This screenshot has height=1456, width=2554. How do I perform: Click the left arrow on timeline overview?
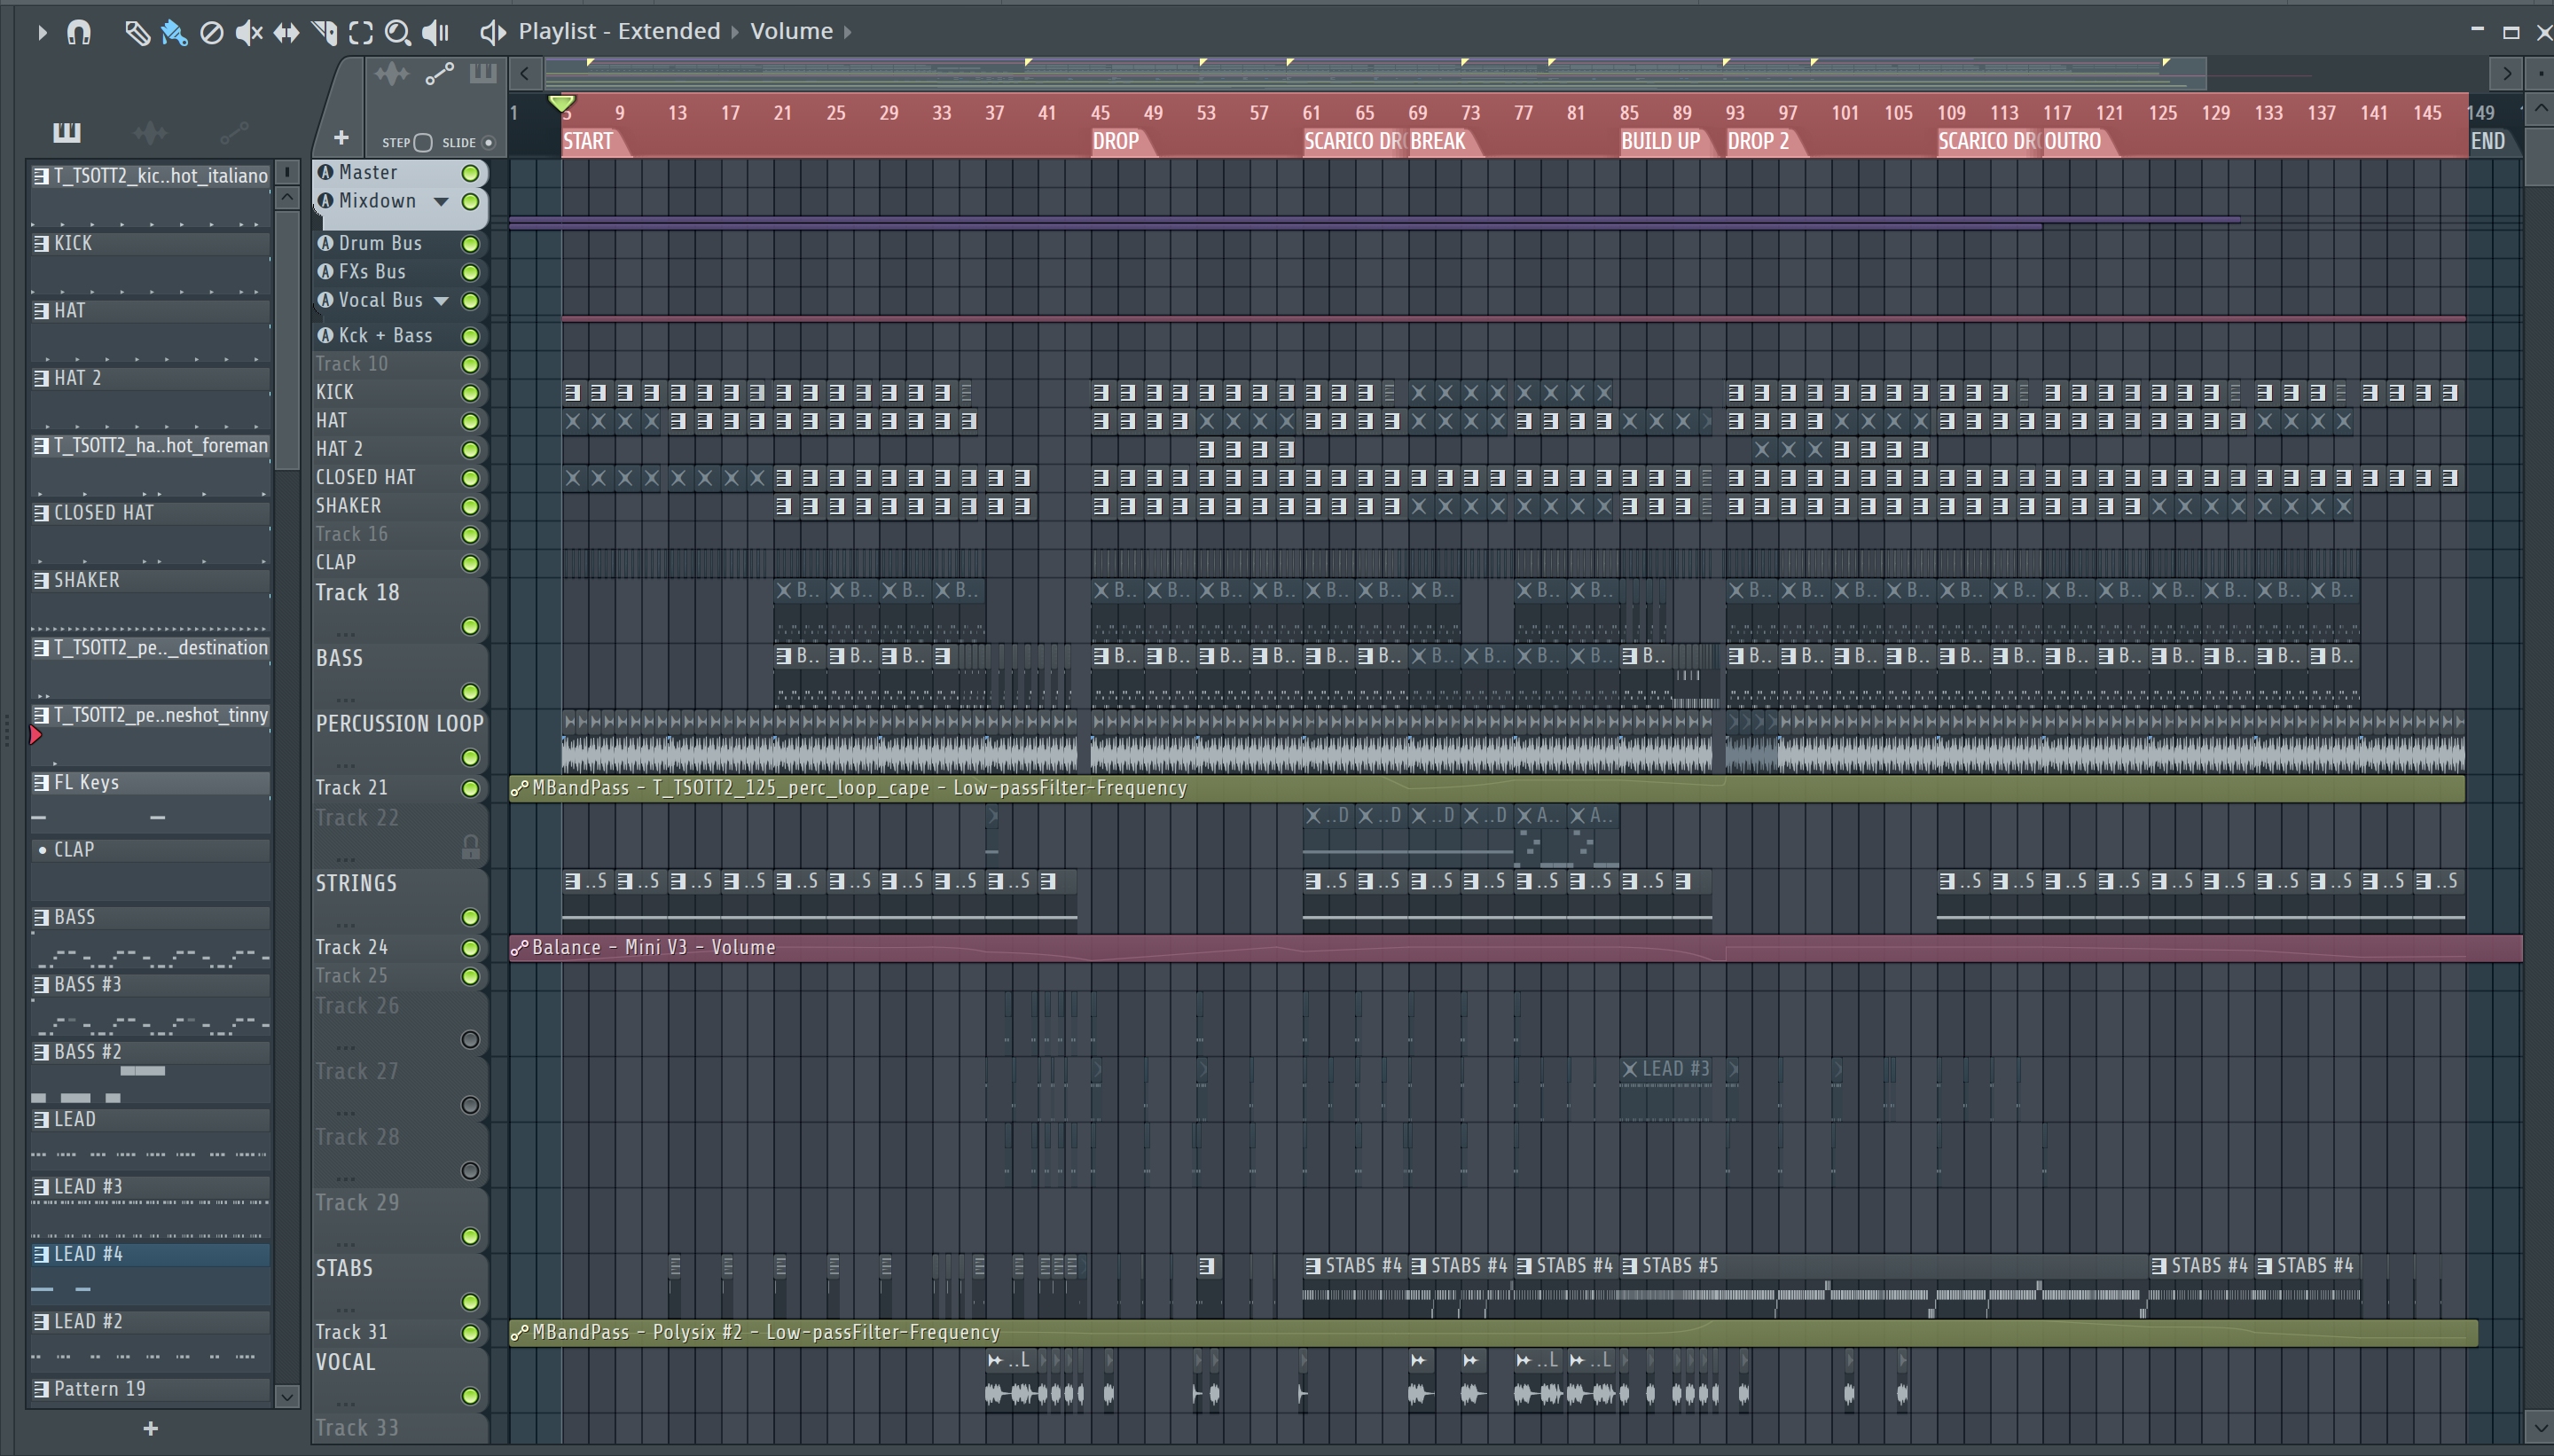(x=524, y=73)
